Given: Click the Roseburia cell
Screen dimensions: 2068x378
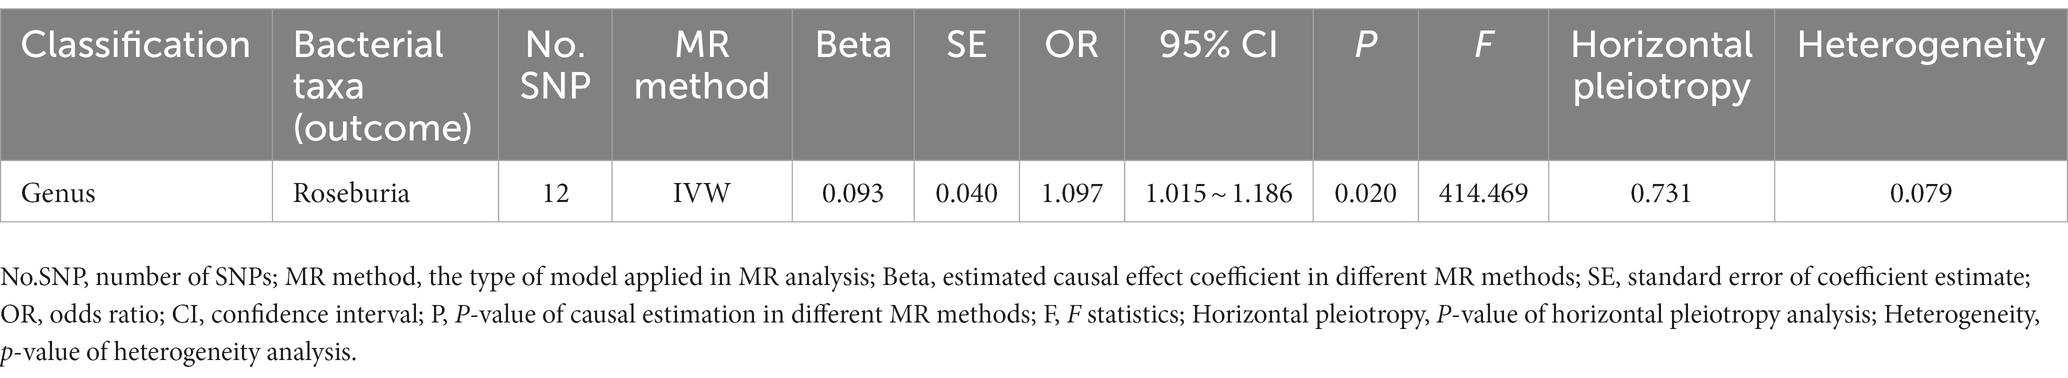Looking at the screenshot, I should coord(351,193).
